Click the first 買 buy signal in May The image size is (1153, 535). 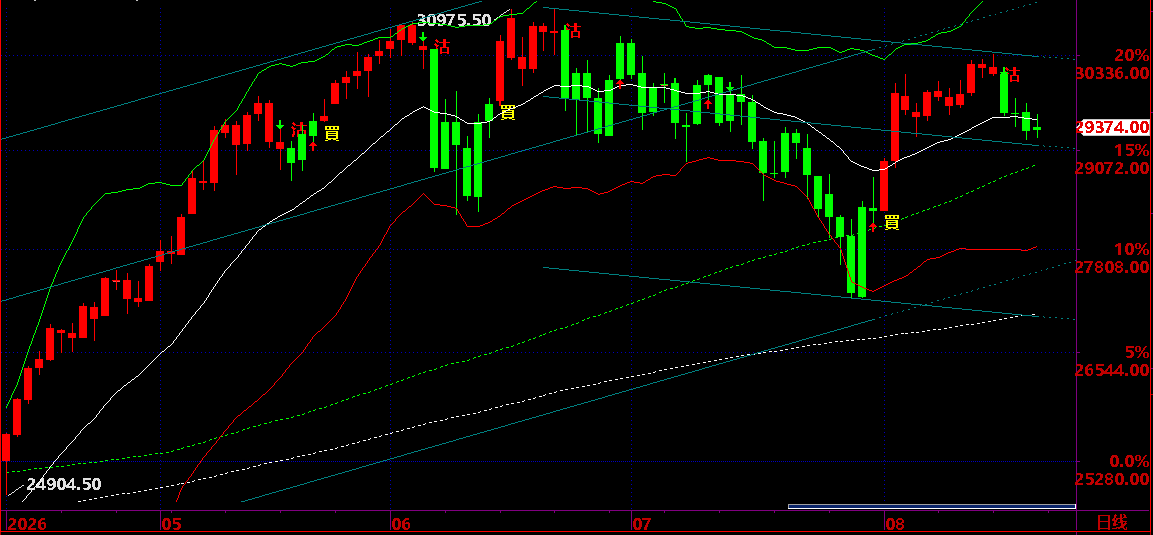(x=332, y=133)
